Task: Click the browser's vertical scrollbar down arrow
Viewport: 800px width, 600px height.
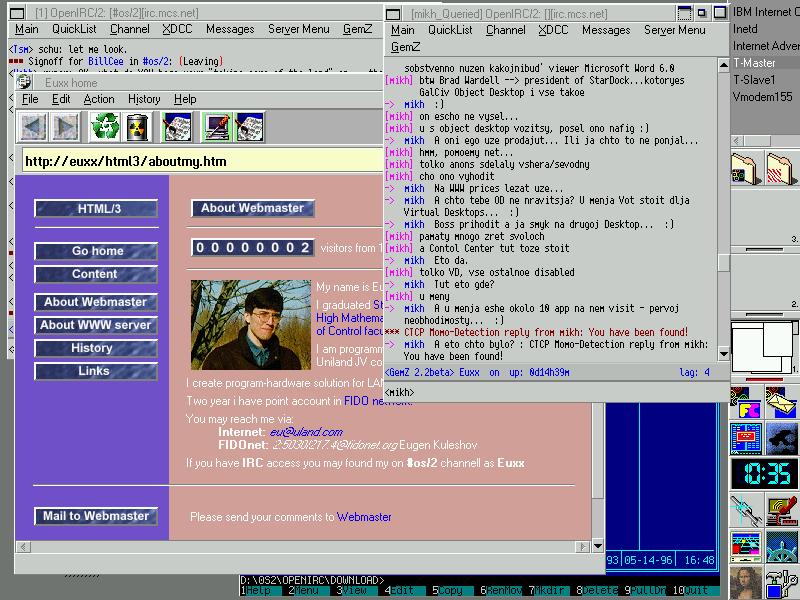Action: 597,546
